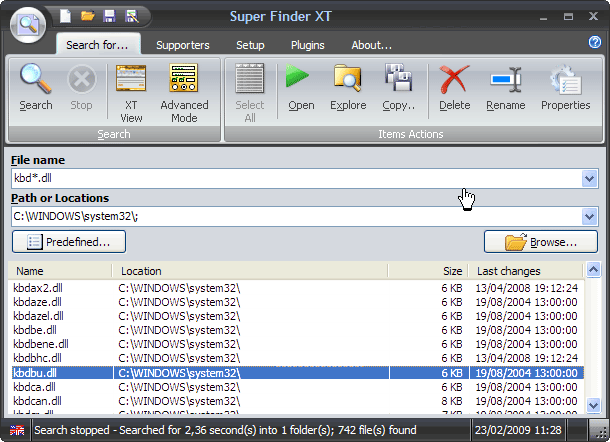
Task: Select kbdca.dll in the results list
Action: click(x=36, y=387)
